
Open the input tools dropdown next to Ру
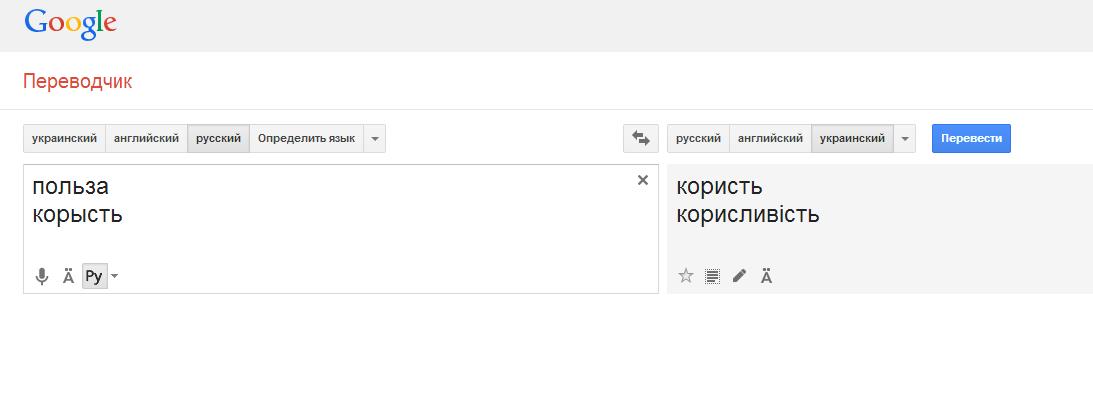click(114, 276)
